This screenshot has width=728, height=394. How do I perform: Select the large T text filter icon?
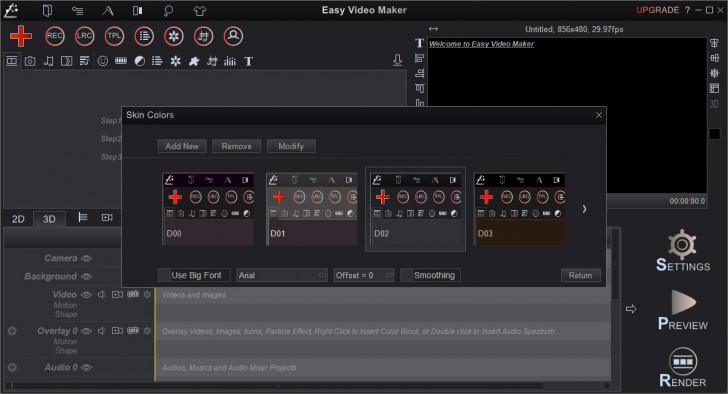pos(248,61)
